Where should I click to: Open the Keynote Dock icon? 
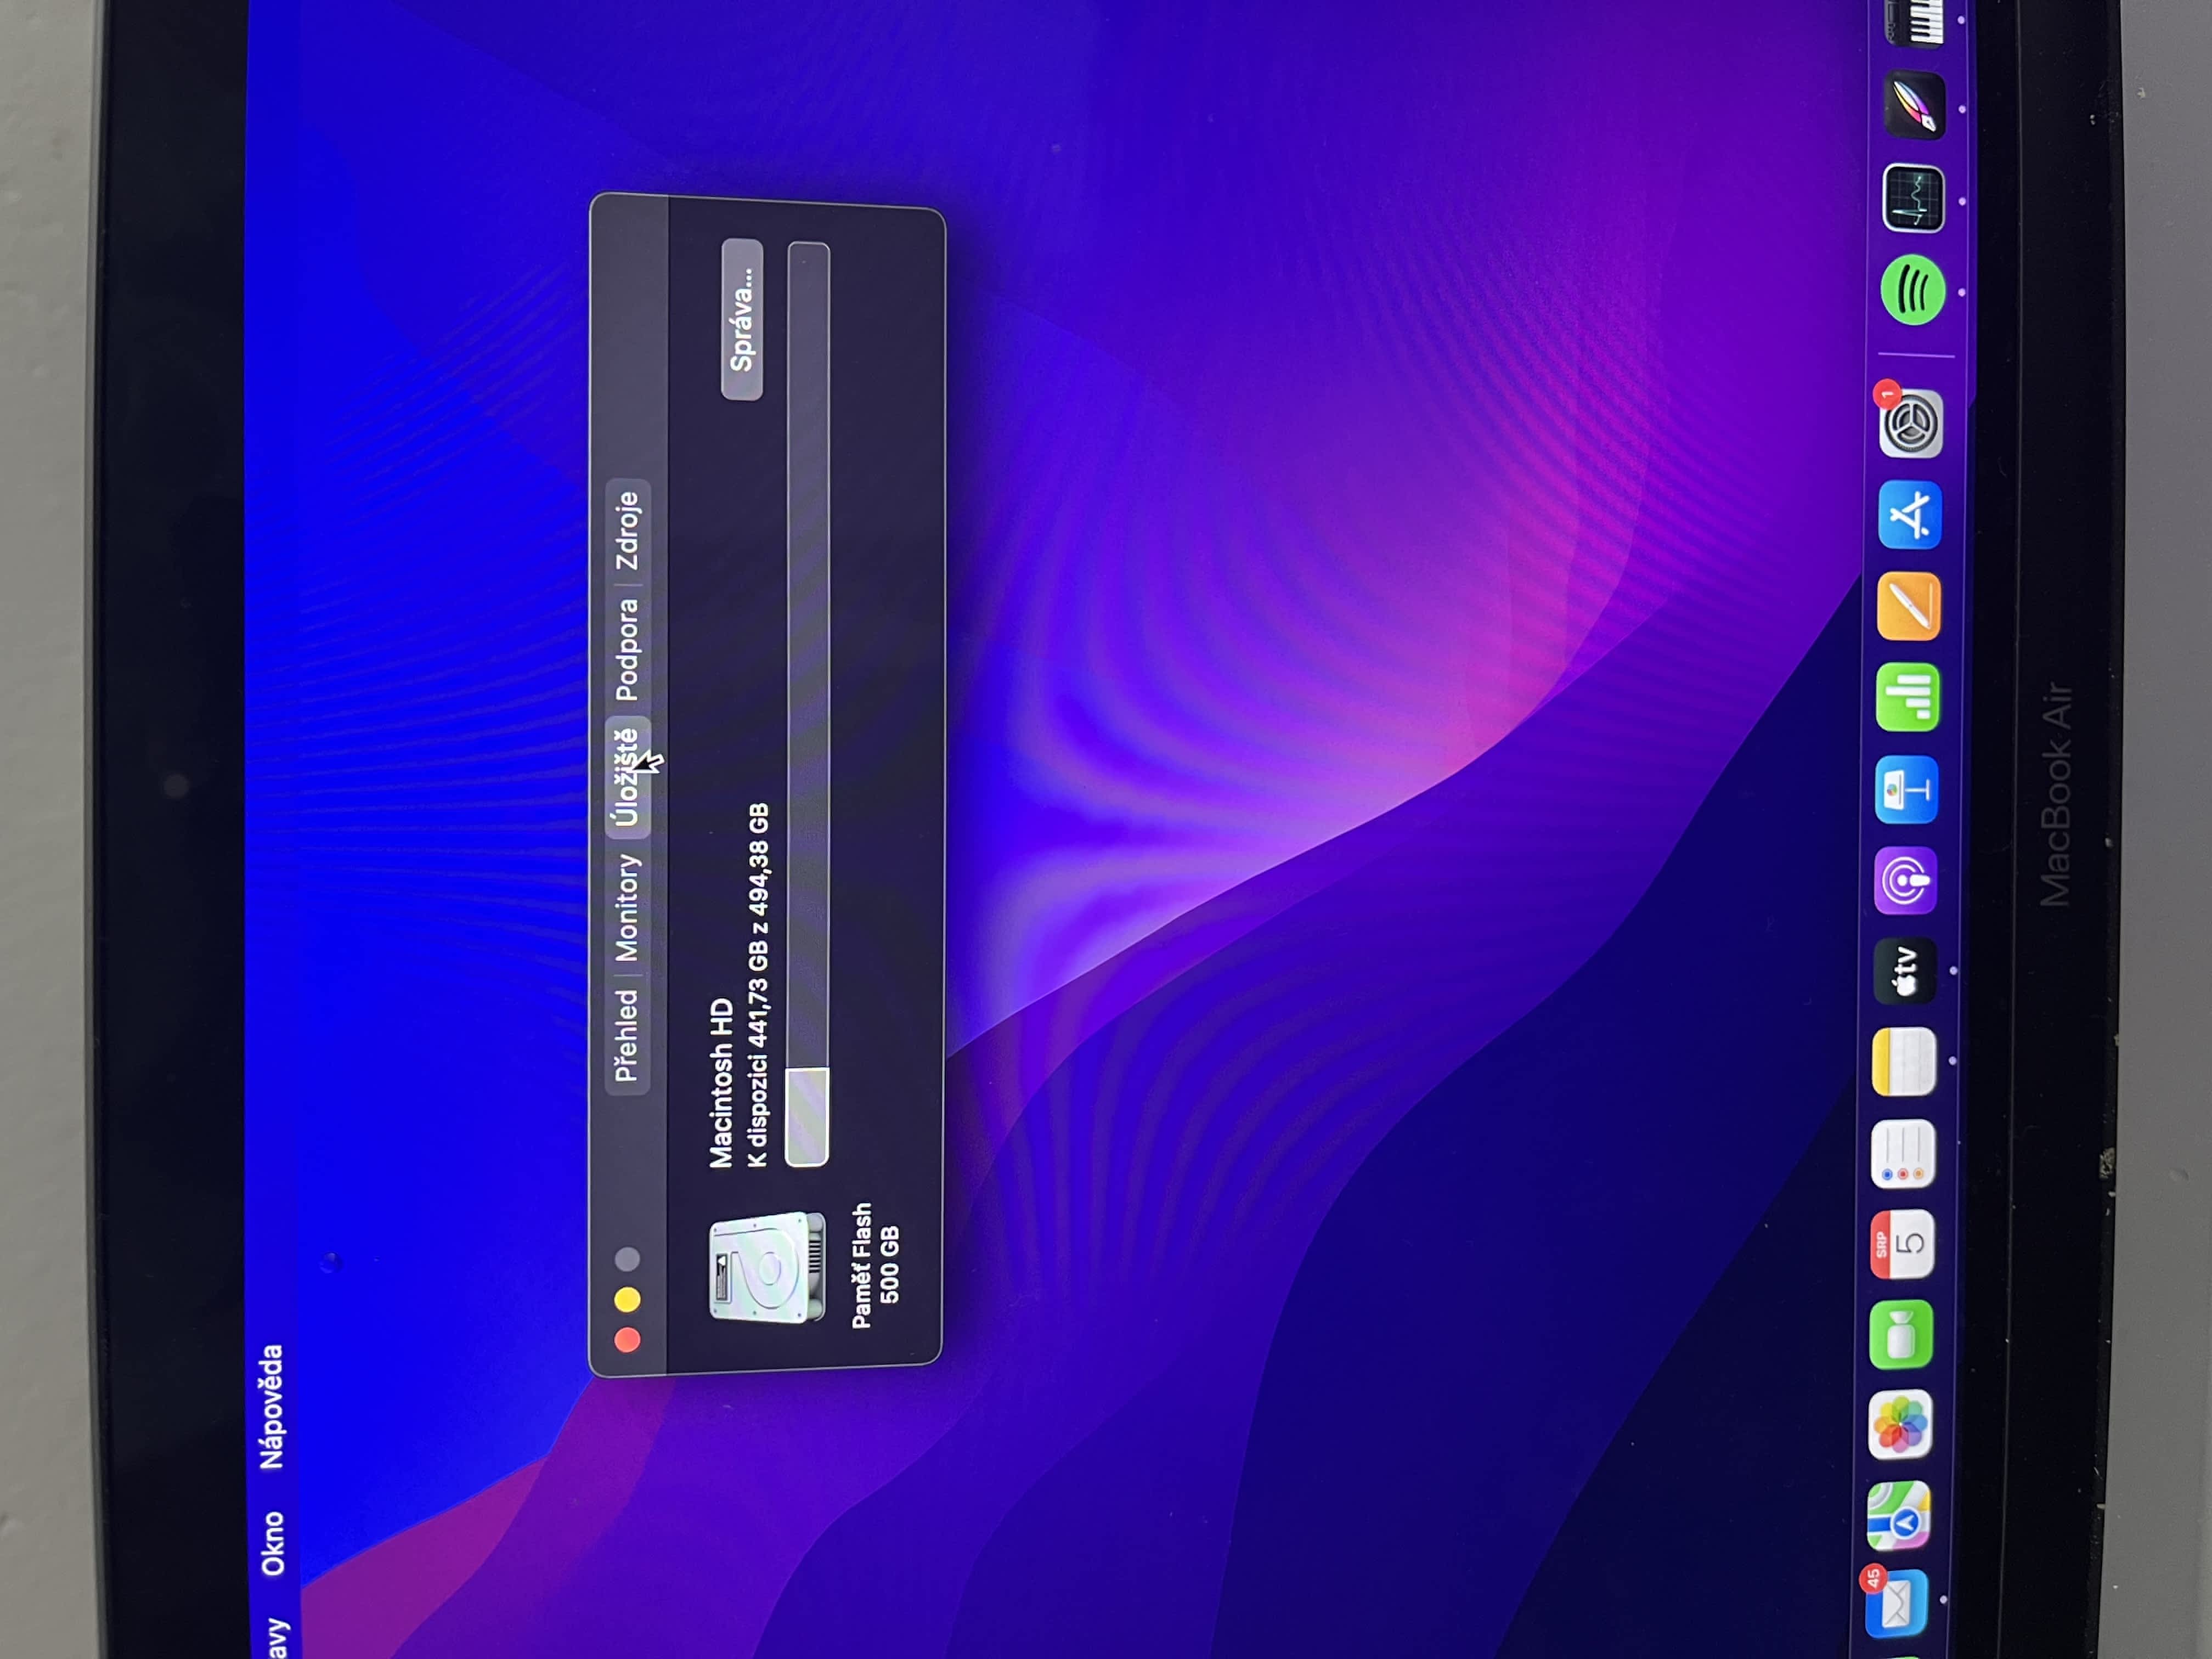pyautogui.click(x=1906, y=789)
